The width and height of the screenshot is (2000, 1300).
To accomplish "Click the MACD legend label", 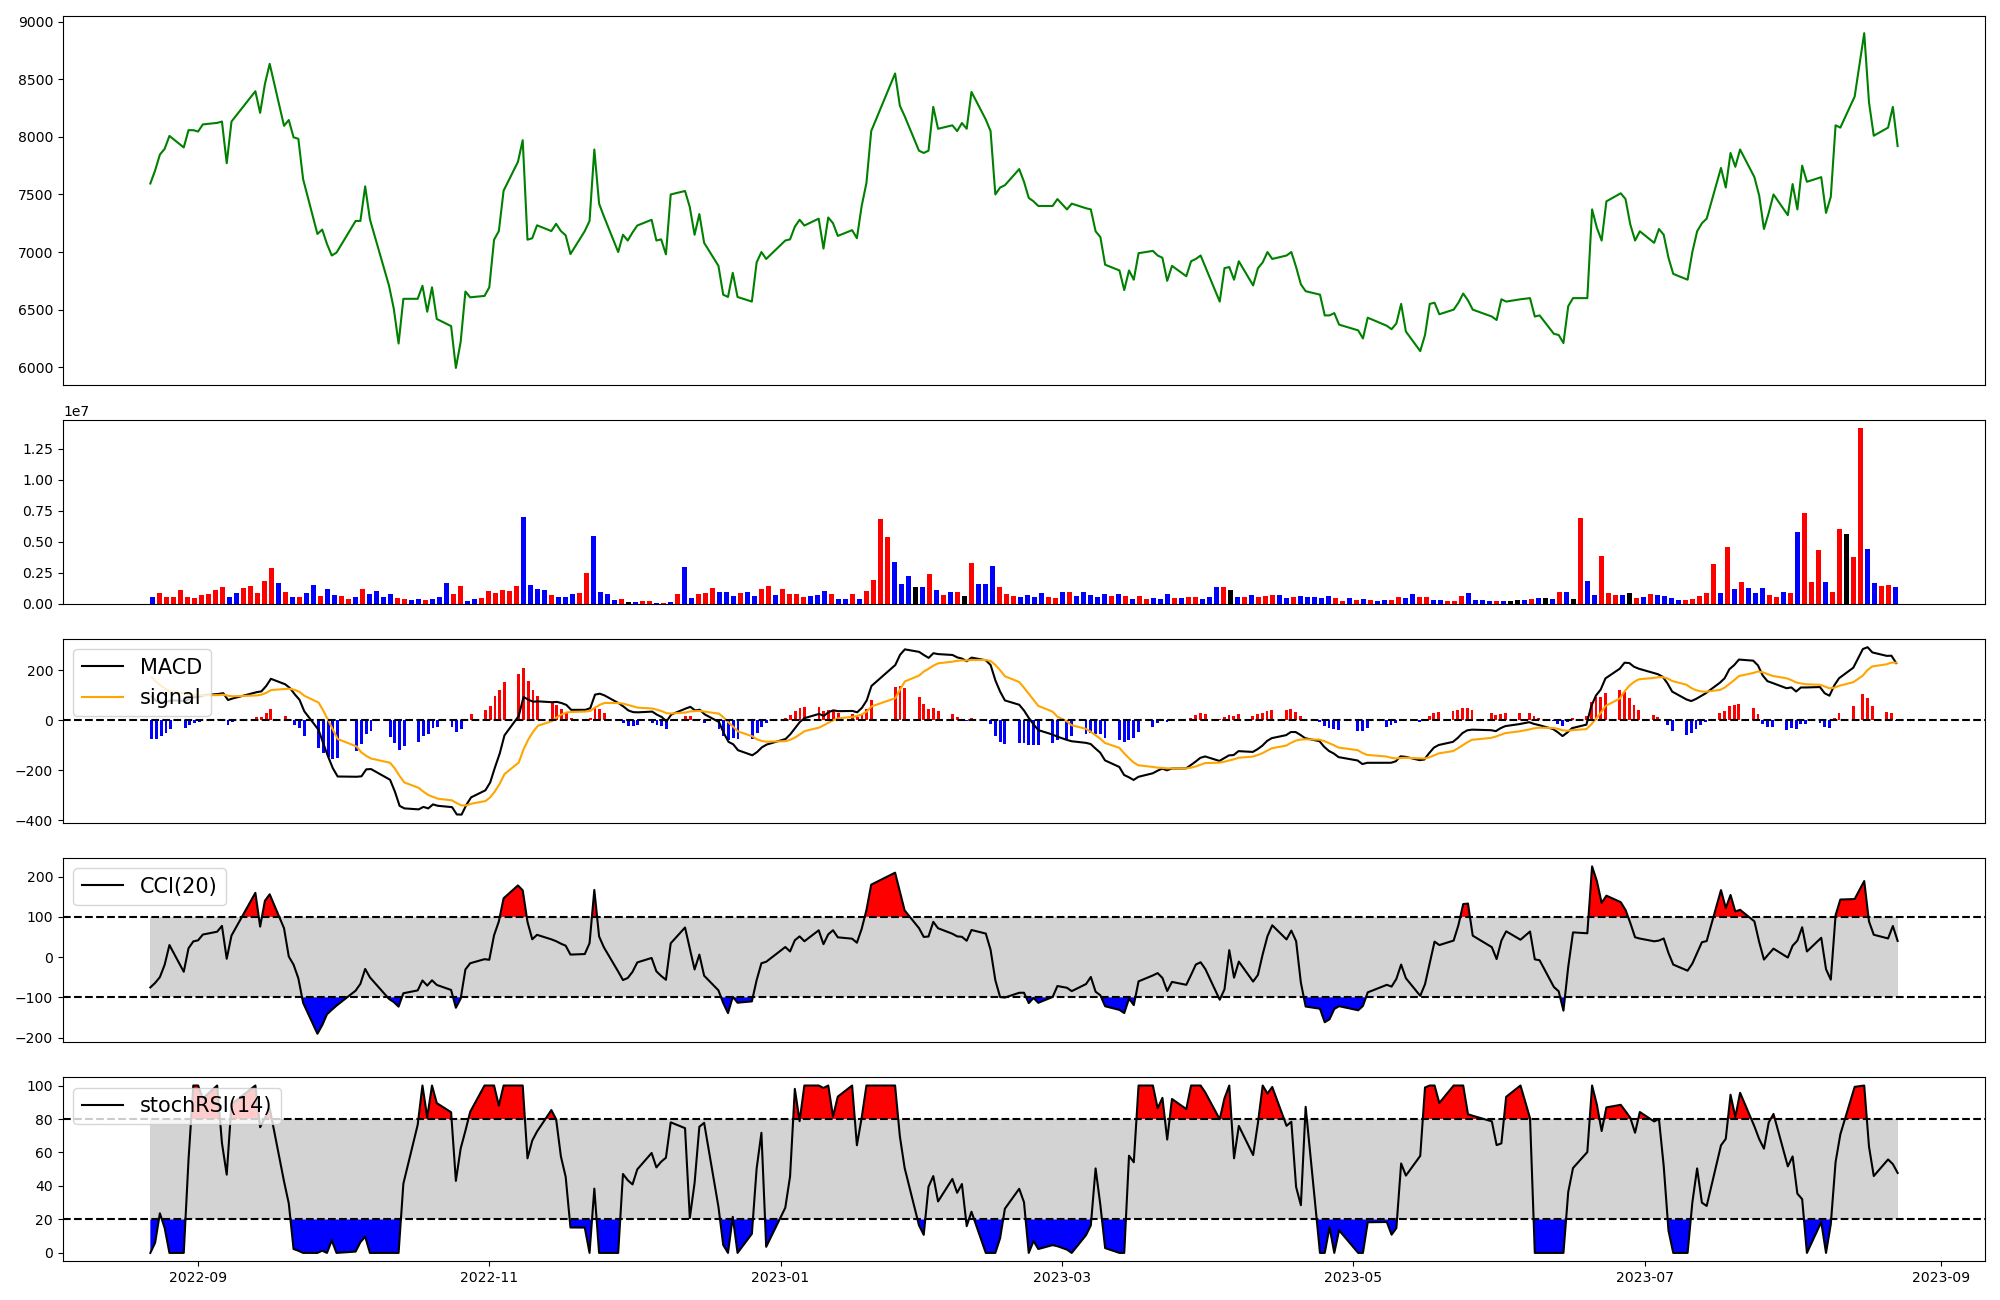I will (170, 667).
